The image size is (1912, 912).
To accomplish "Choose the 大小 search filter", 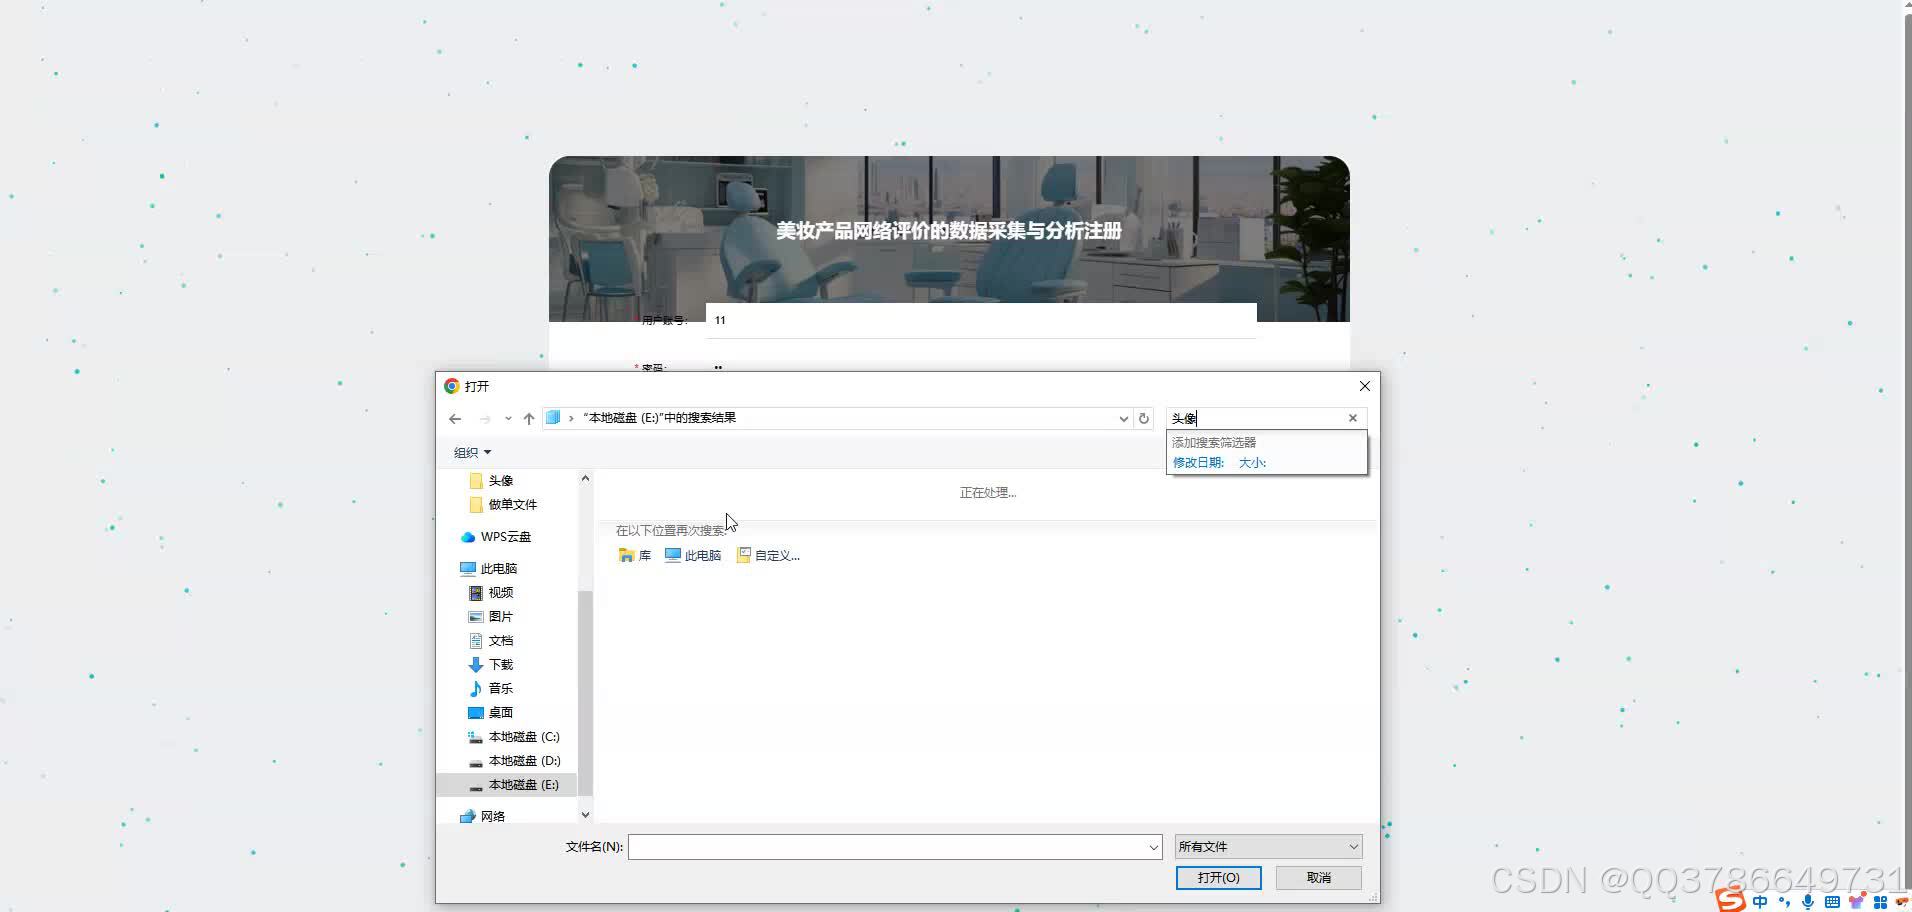I will tap(1252, 463).
